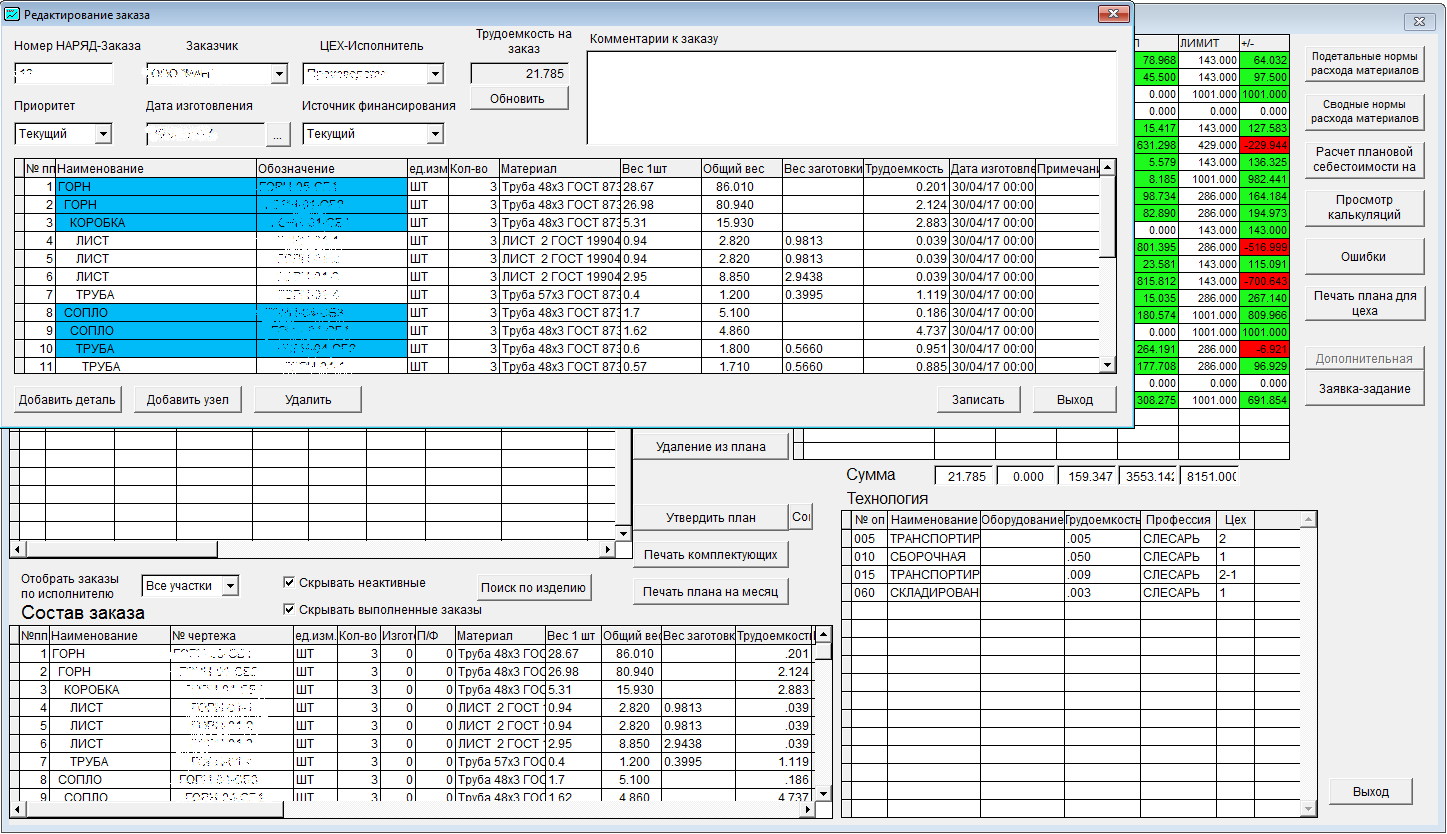Open Просмотр калькуляций
The width and height of the screenshot is (1447, 834).
coord(1364,207)
